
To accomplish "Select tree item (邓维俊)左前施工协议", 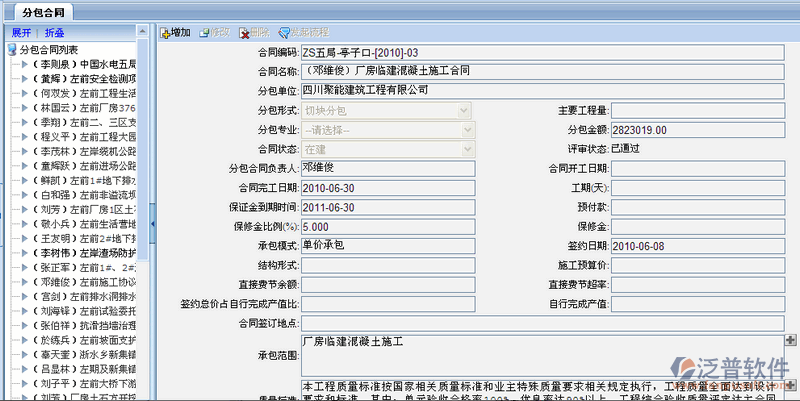I will pos(84,282).
